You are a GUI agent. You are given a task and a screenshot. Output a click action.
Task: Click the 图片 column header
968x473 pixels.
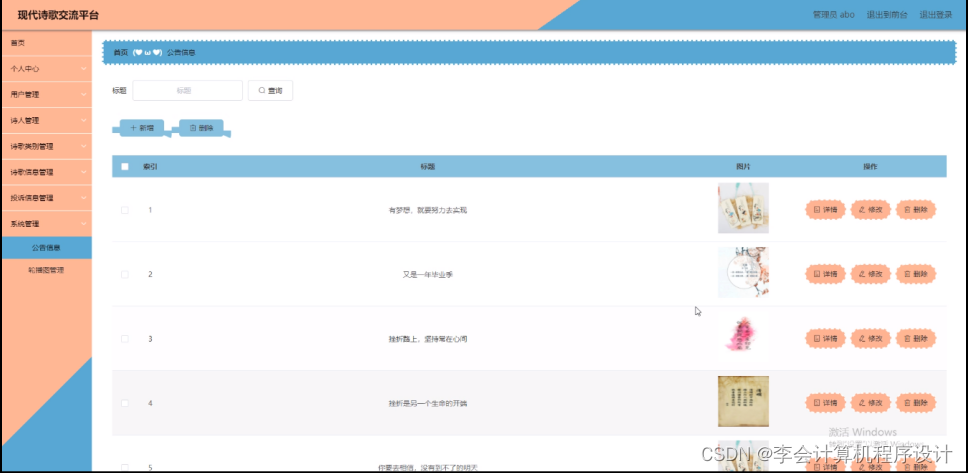pyautogui.click(x=743, y=167)
